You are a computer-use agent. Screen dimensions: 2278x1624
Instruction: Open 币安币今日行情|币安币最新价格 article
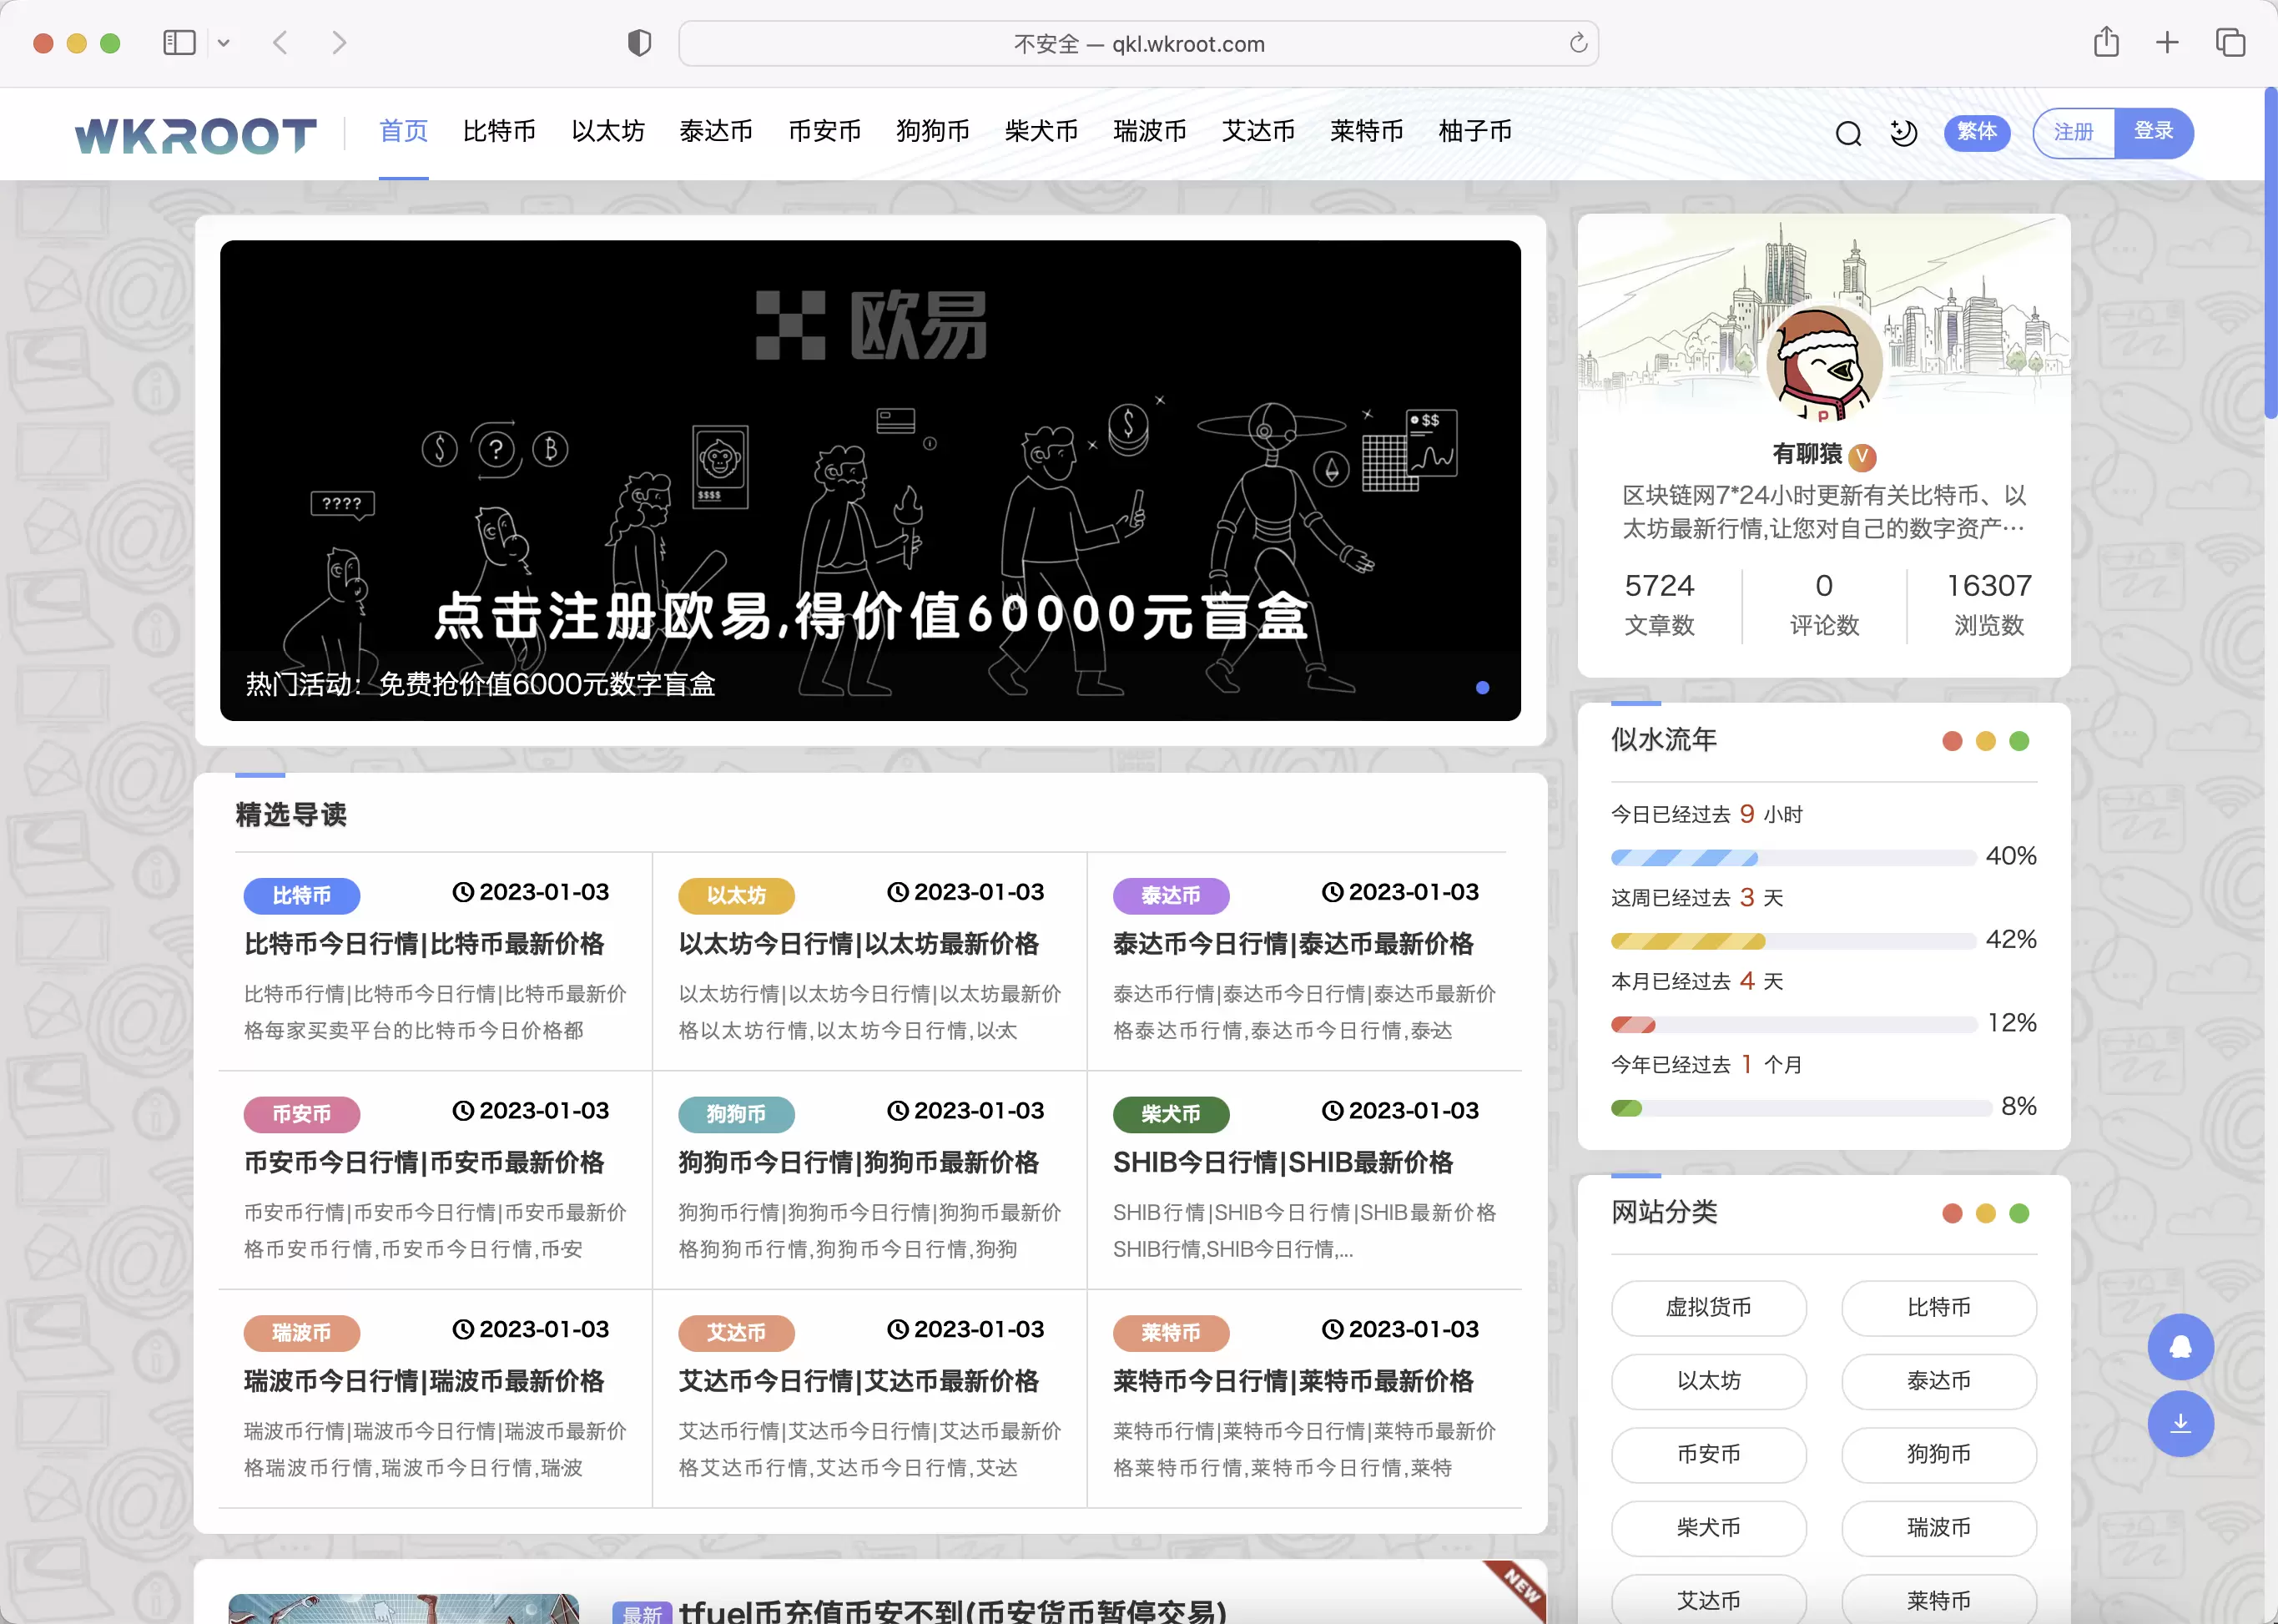click(x=424, y=1163)
